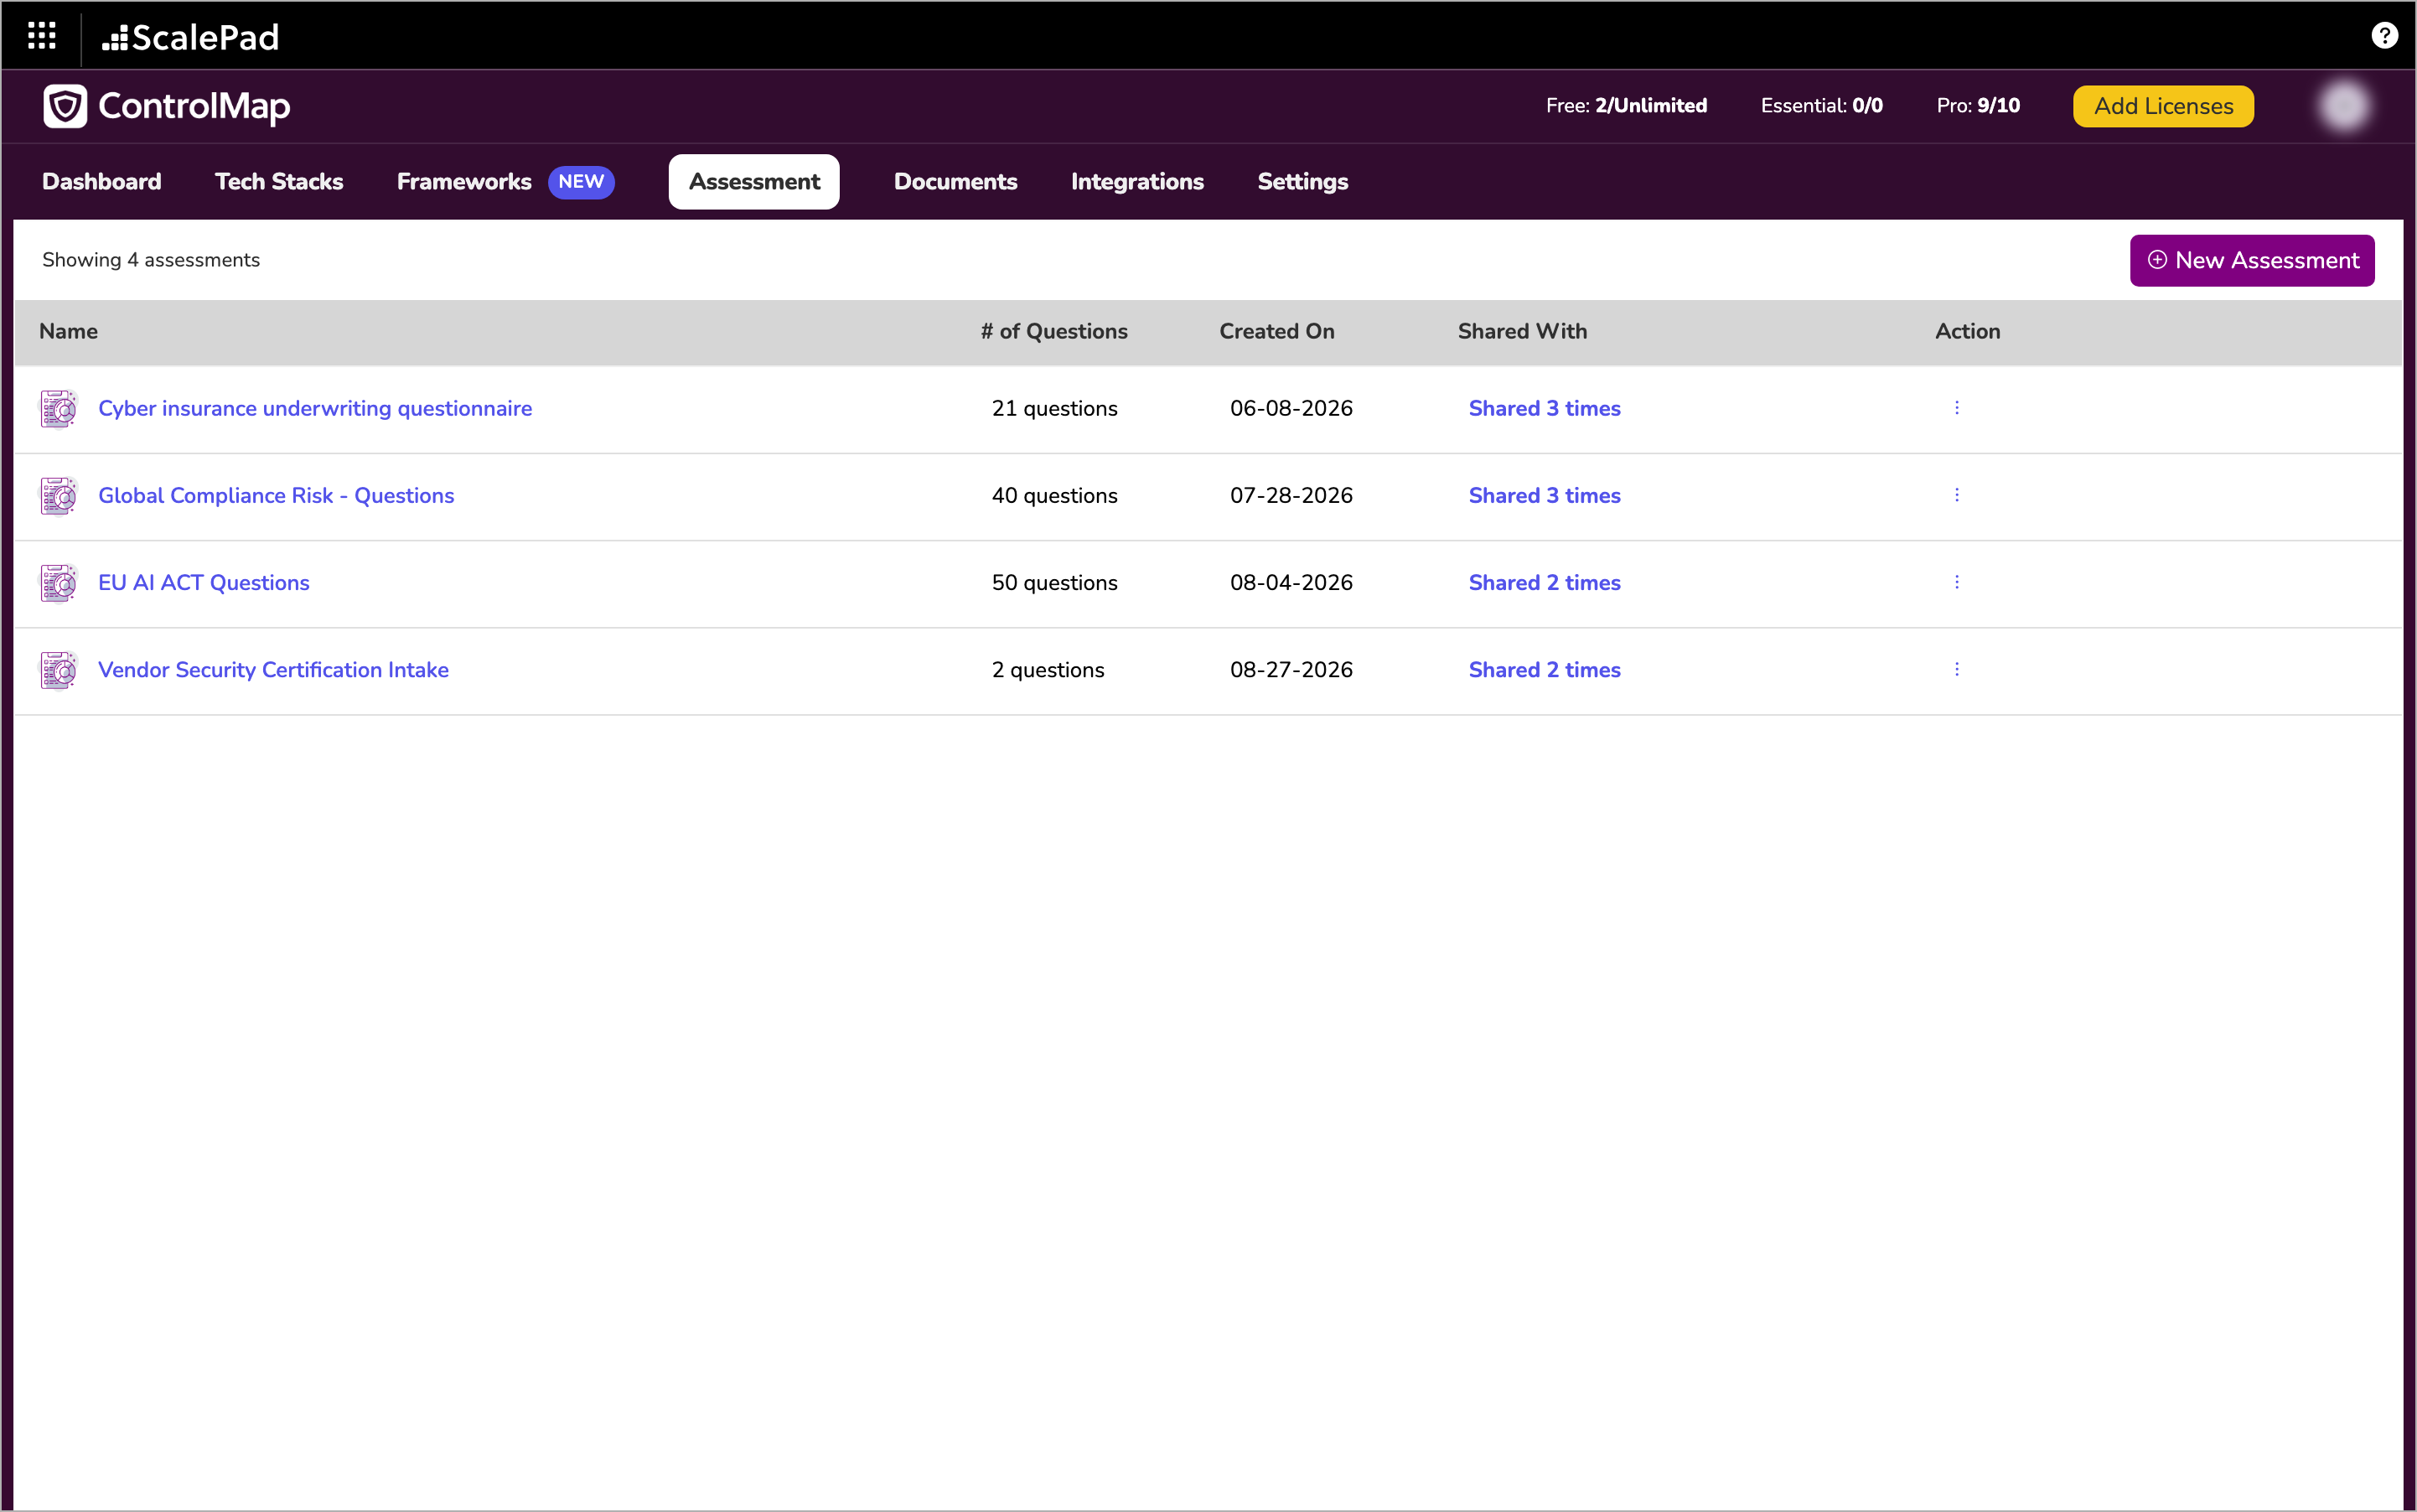2417x1512 pixels.
Task: Select the Assessment tab
Action: click(754, 182)
